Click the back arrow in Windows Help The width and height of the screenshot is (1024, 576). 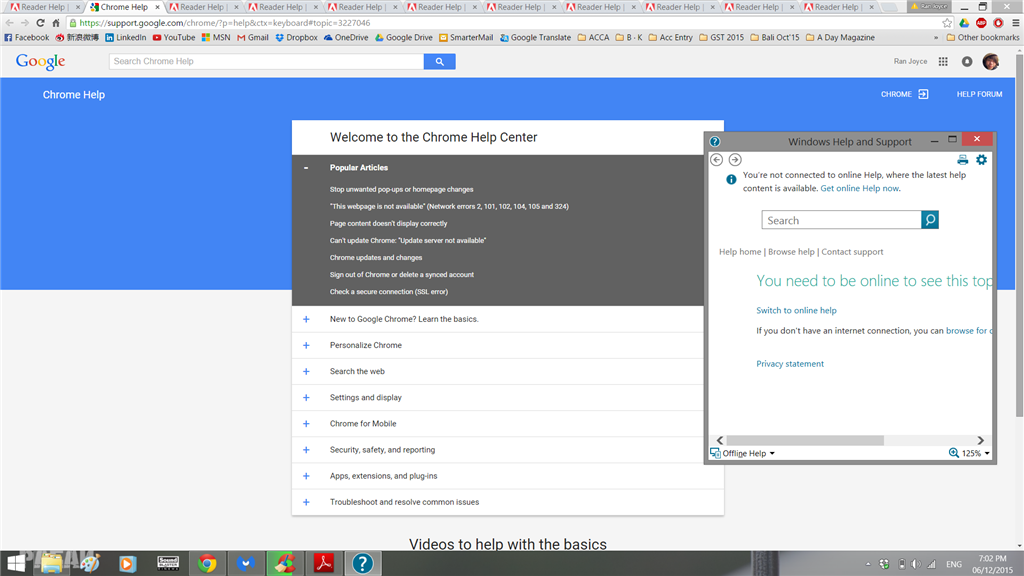(716, 159)
